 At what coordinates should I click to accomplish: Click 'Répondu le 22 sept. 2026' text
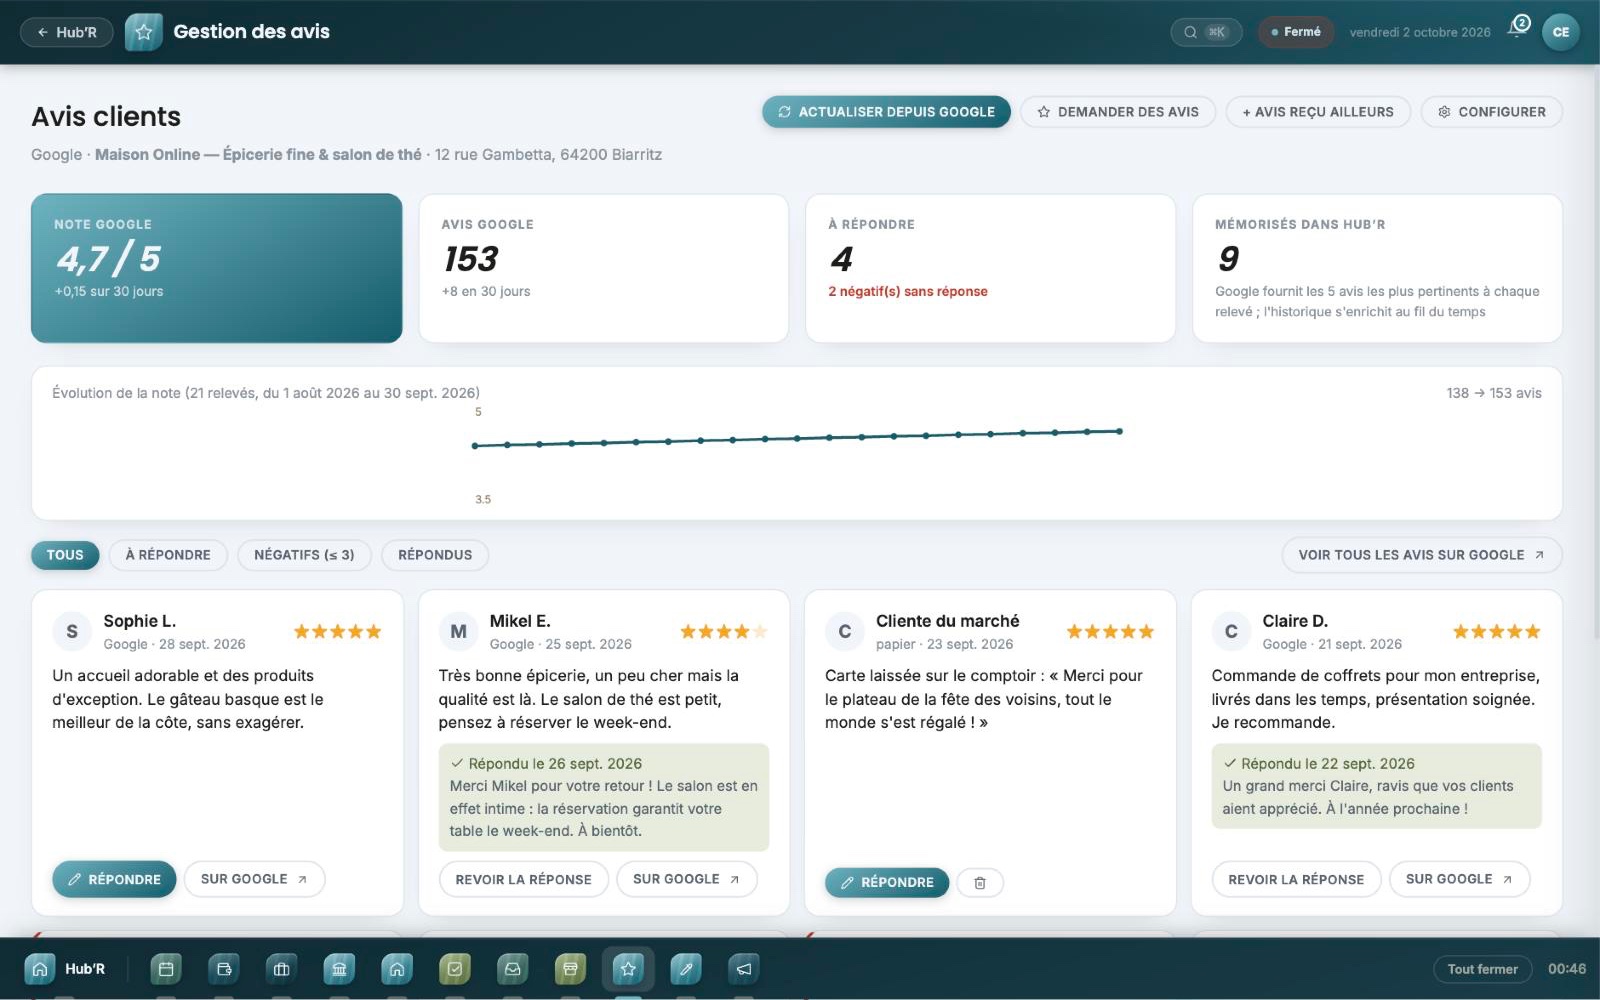coord(1328,764)
